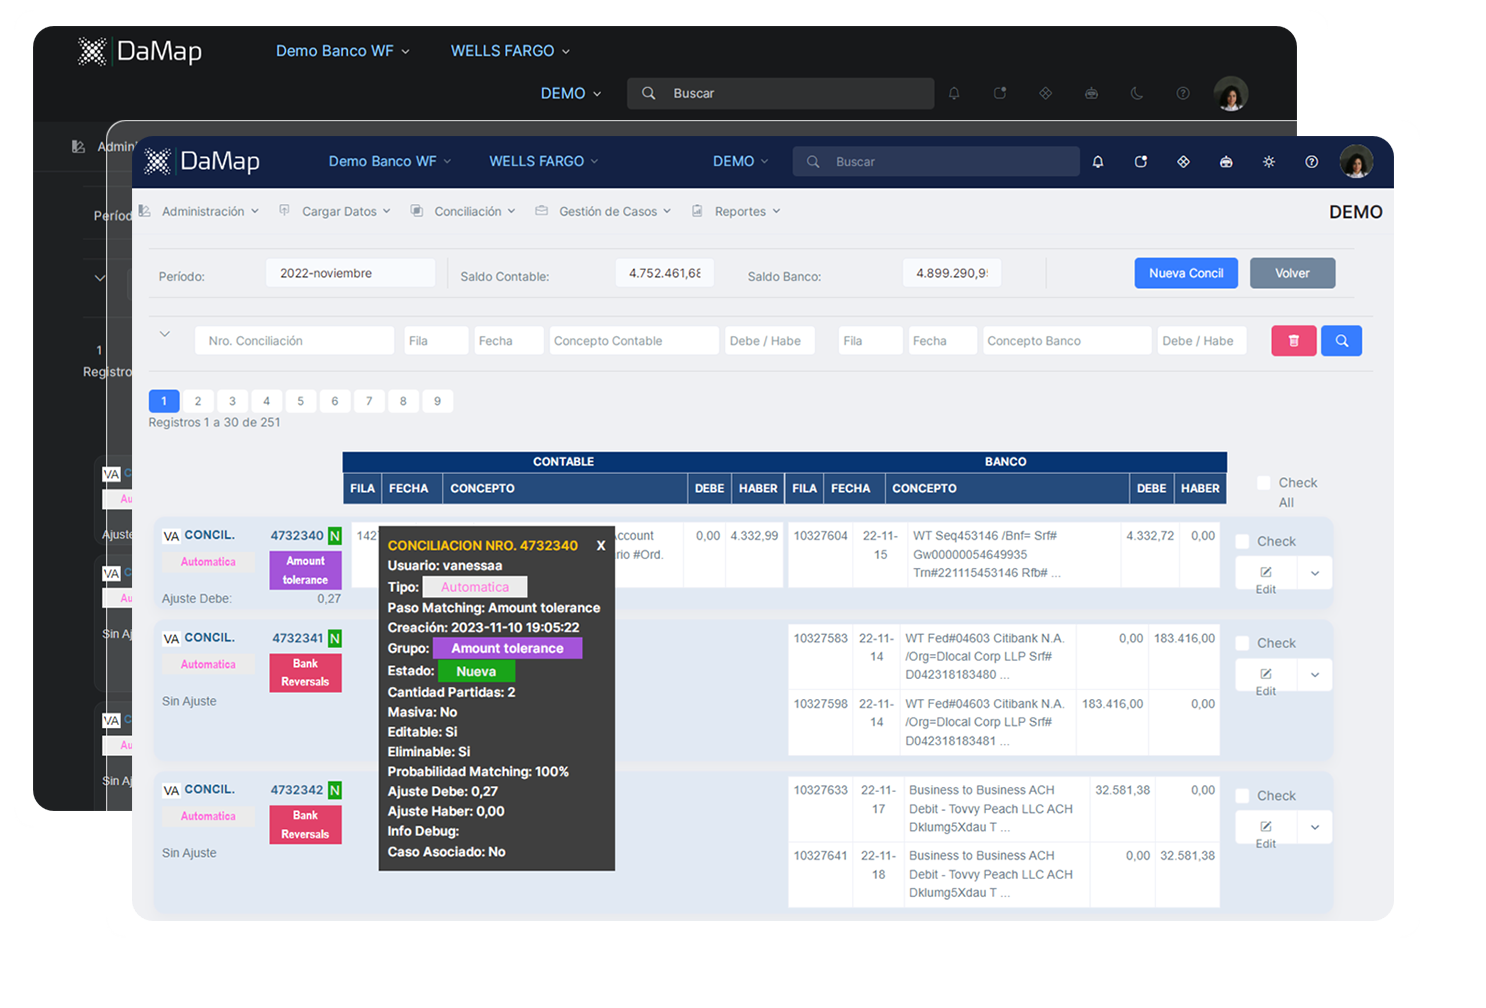This screenshot has width=1486, height=1008.
Task: Click the purple Amount tolerance tag in popup
Action: click(x=507, y=649)
